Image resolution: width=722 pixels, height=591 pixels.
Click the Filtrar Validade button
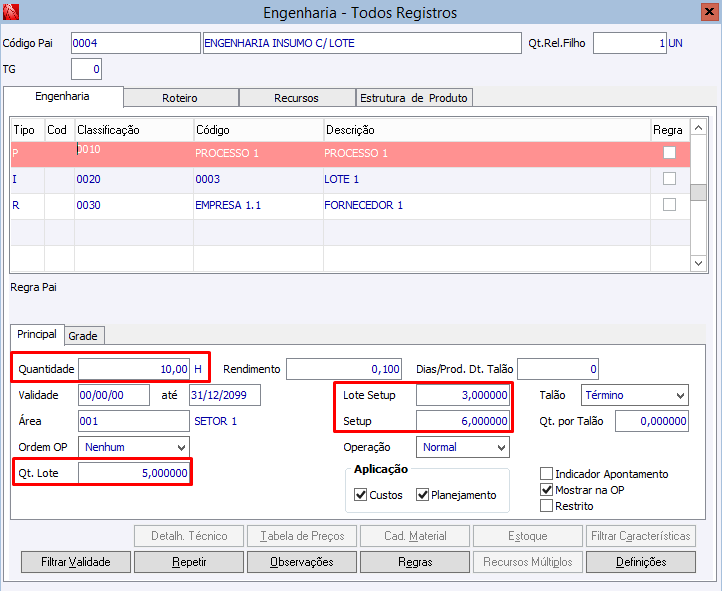pos(76,562)
